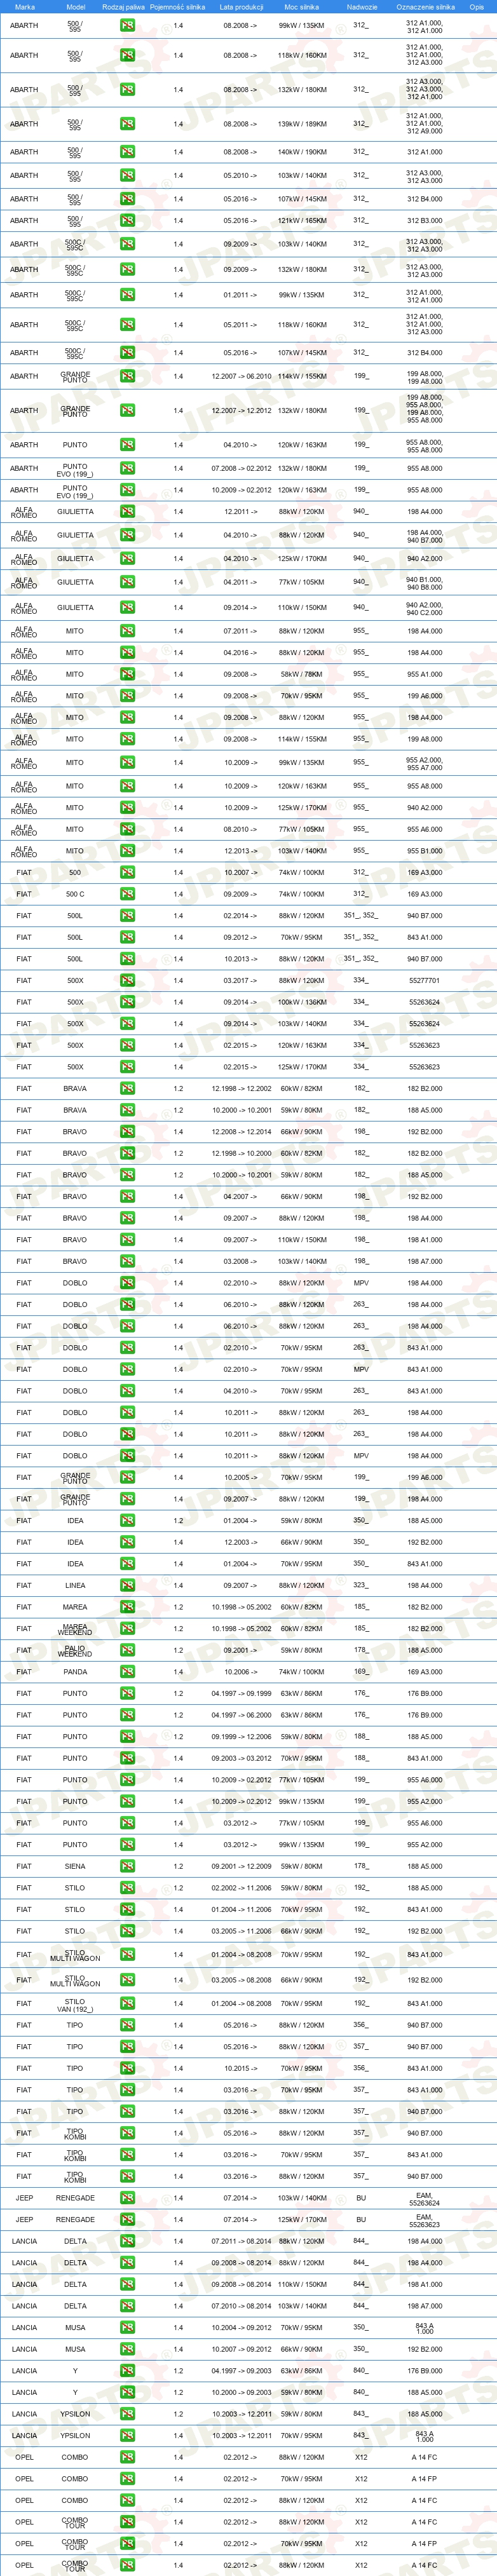Click fuel icon in GIULIETTA 77kW / 105KM row
This screenshot has width=497, height=2576.
[x=127, y=582]
